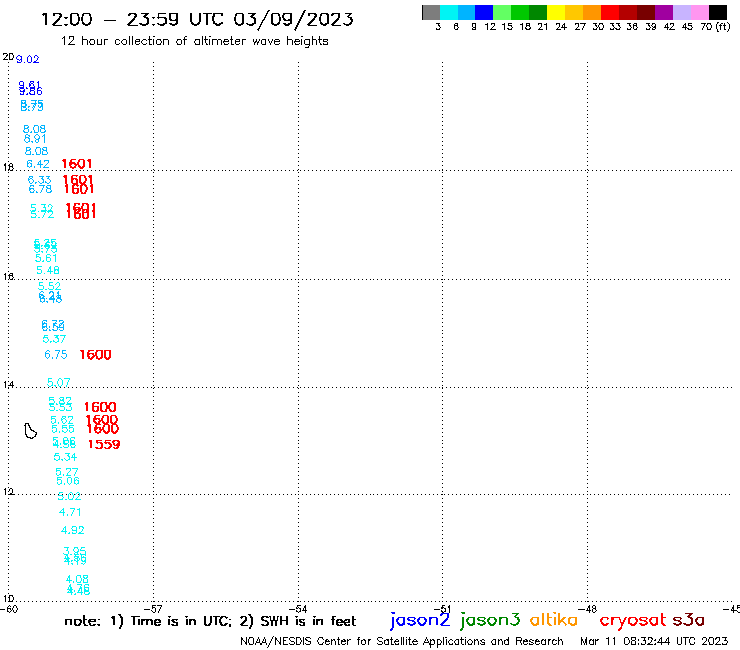Click the altika legend label
740x650 pixels.
553,619
